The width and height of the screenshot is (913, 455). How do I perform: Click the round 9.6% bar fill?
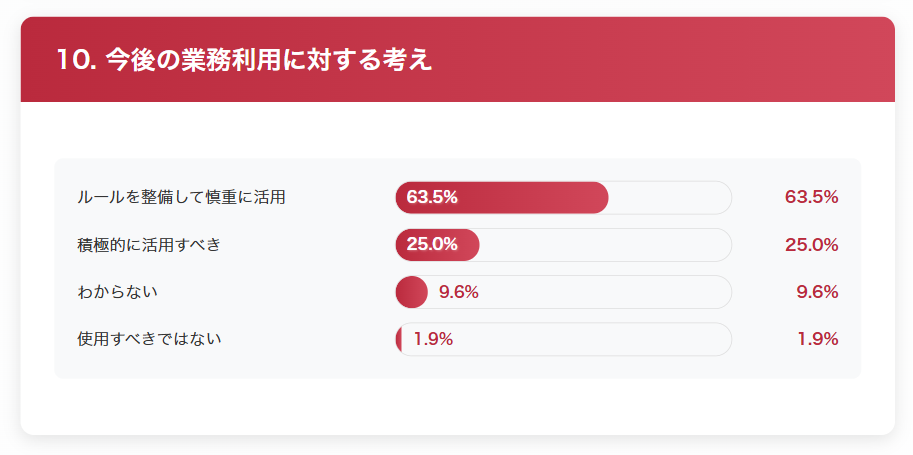412,292
